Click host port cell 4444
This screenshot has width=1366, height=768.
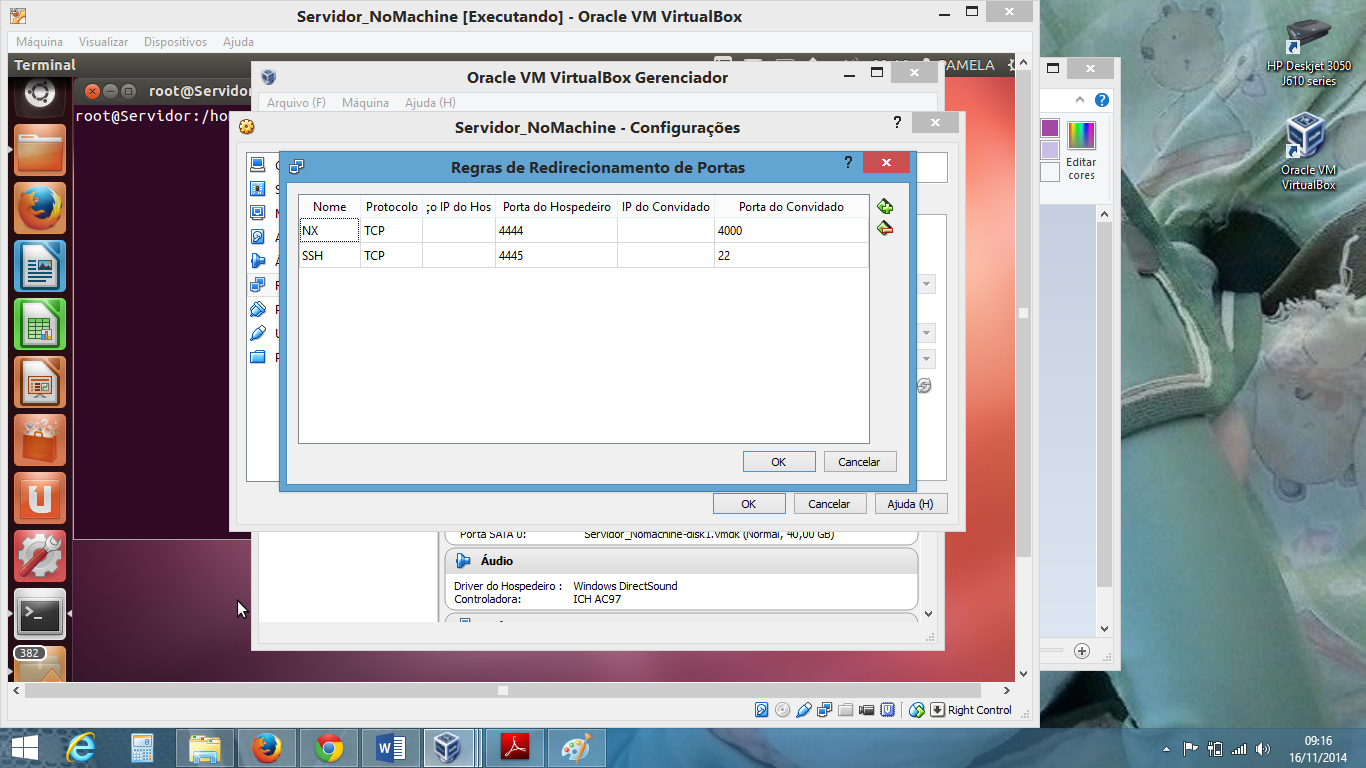[556, 230]
